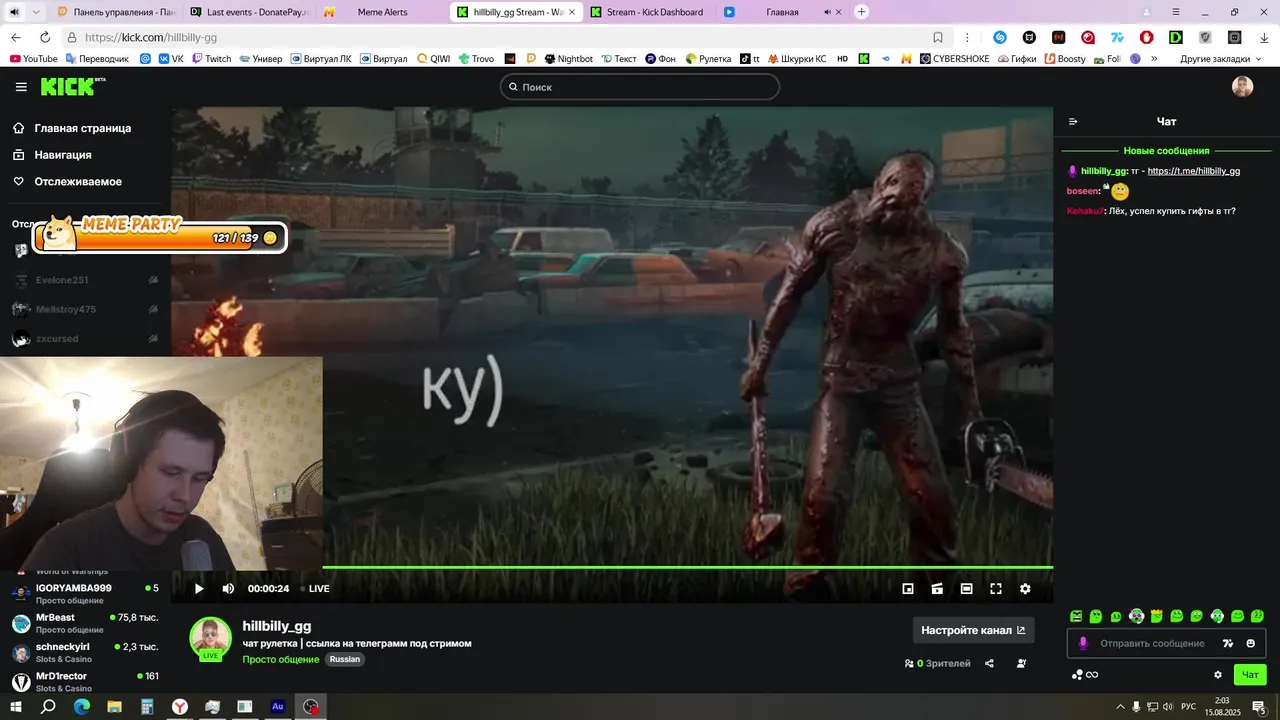Enable picture-in-picture mode

[908, 589]
